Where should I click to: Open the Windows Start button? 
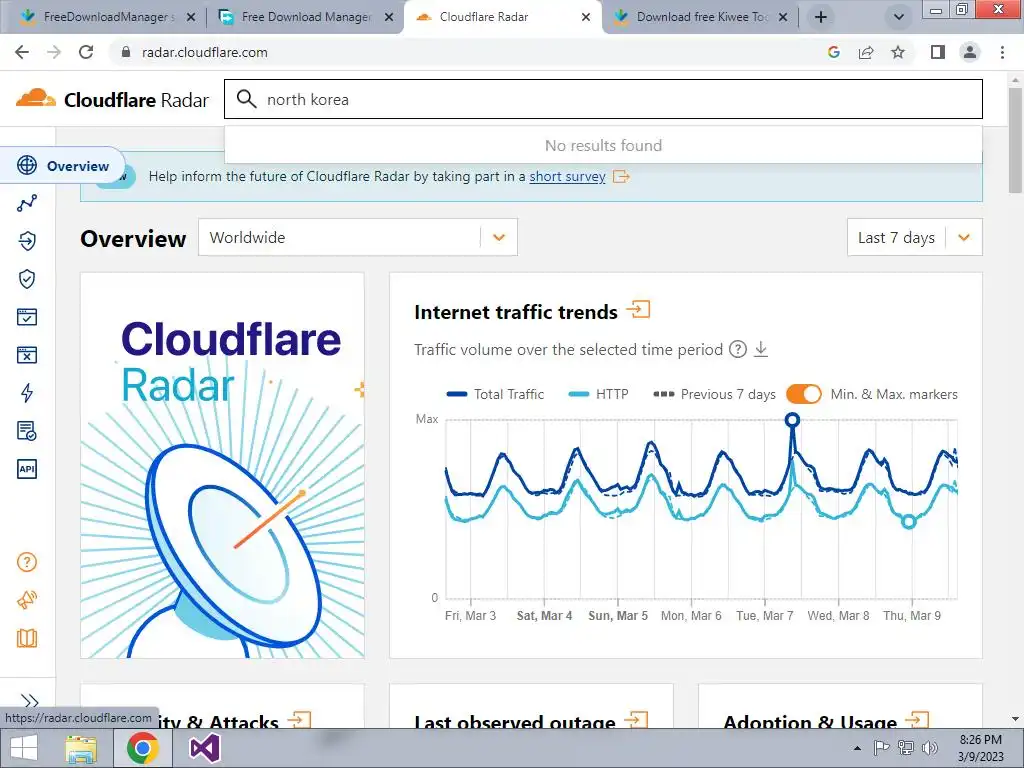tap(24, 748)
